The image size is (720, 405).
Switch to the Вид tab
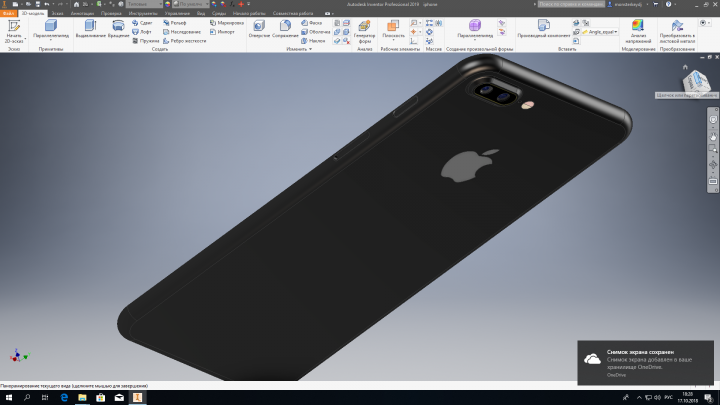(x=201, y=13)
